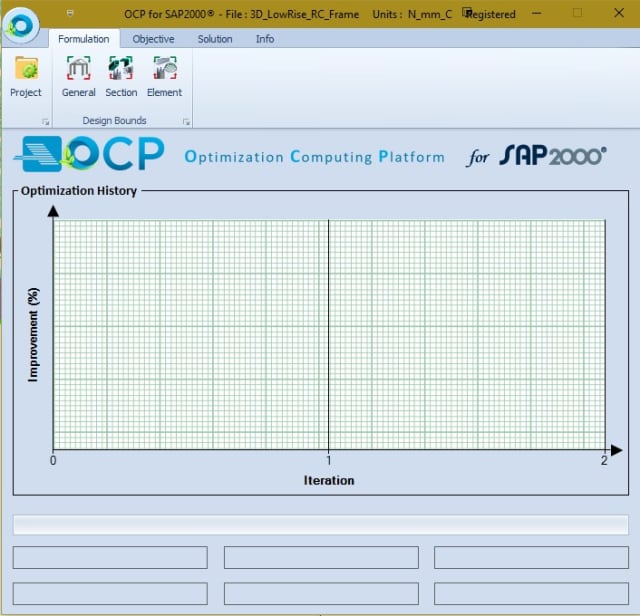Viewport: 640px width, 616px height.
Task: Open Project group dialog launcher
Action: point(45,122)
